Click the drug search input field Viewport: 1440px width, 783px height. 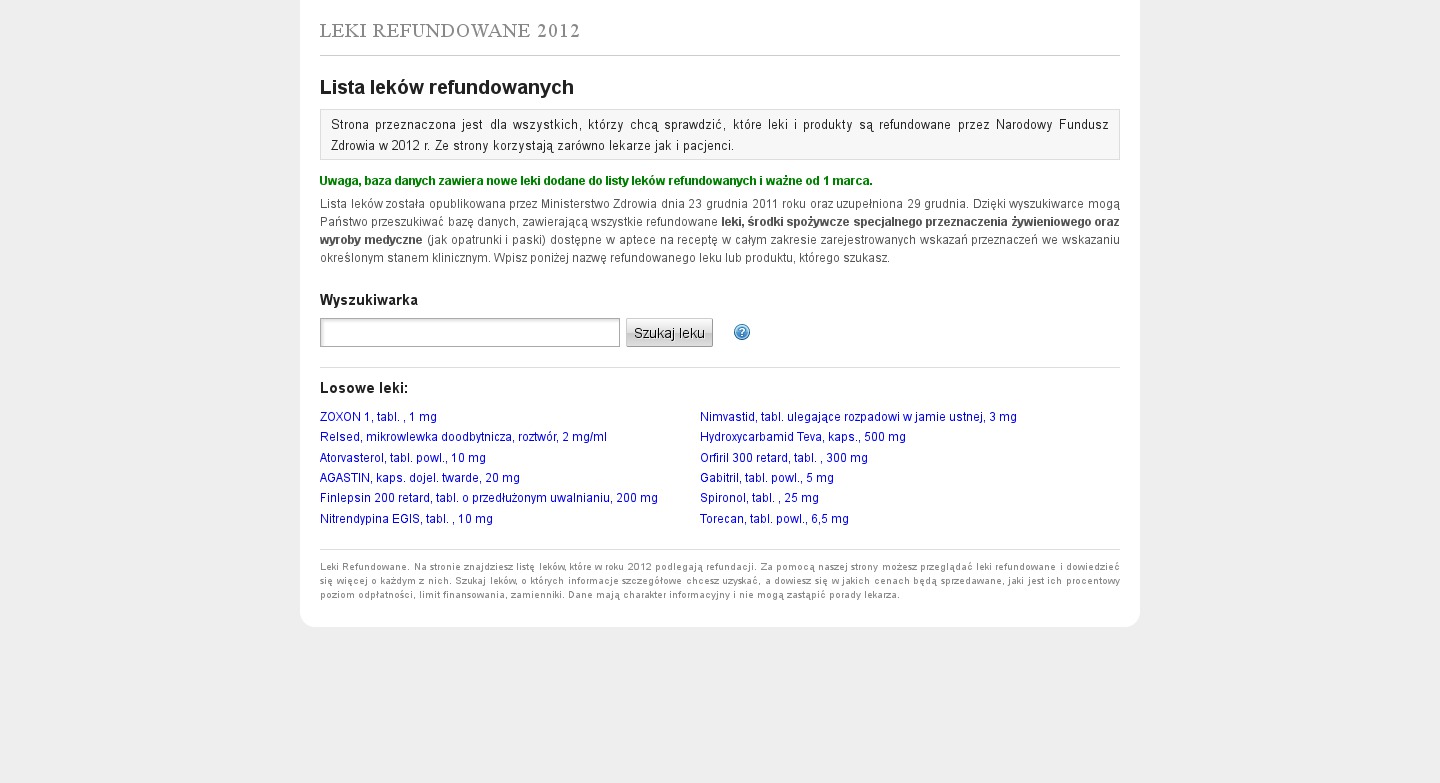[x=469, y=333]
